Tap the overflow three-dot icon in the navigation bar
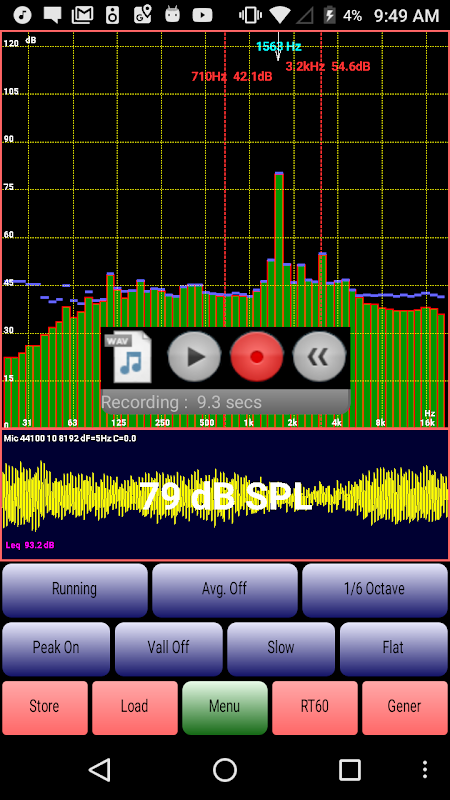The image size is (450, 800). point(425,769)
